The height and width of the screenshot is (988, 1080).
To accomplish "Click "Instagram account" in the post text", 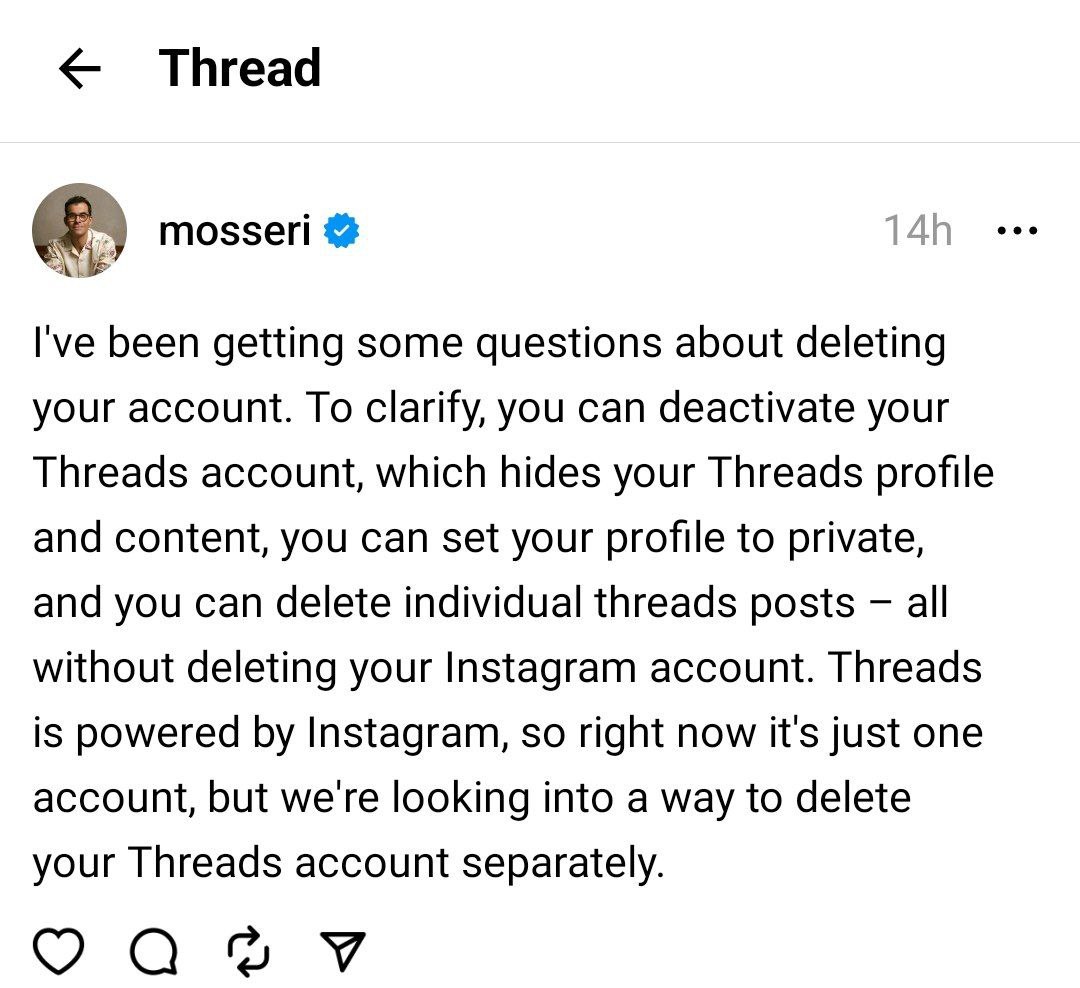I will point(625,669).
